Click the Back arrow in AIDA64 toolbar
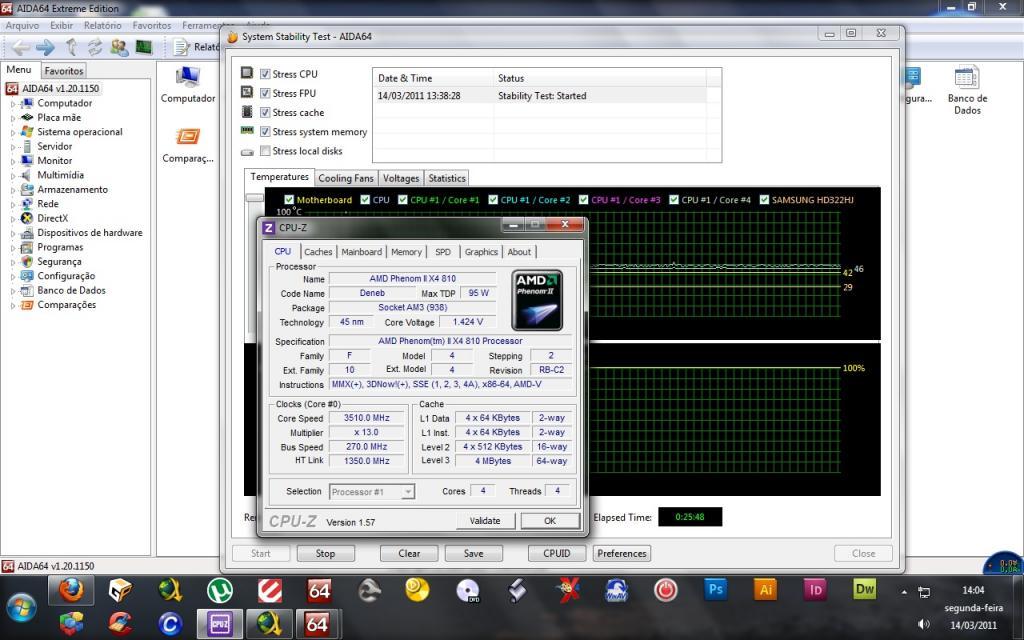Image resolution: width=1024 pixels, height=640 pixels. (20, 47)
